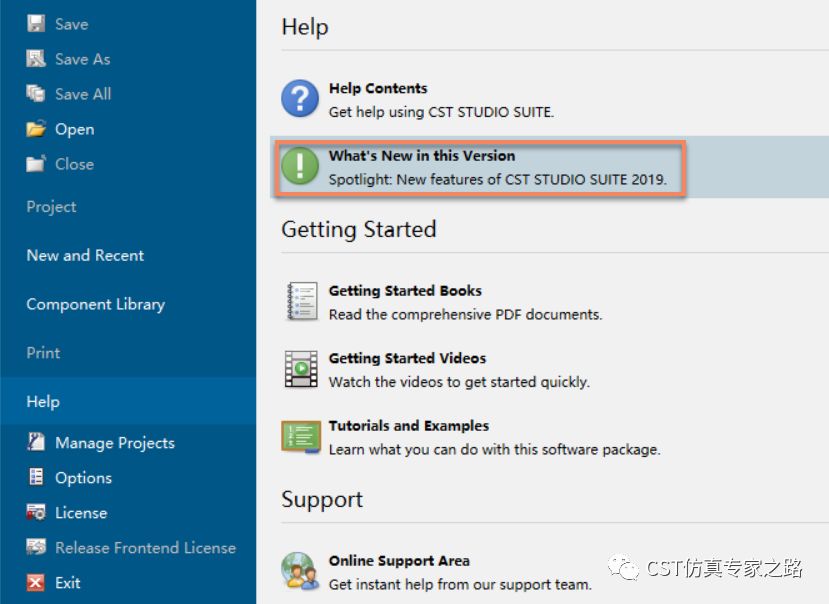
Task: Click 'Learn what you can do' description text
Action: 494,450
